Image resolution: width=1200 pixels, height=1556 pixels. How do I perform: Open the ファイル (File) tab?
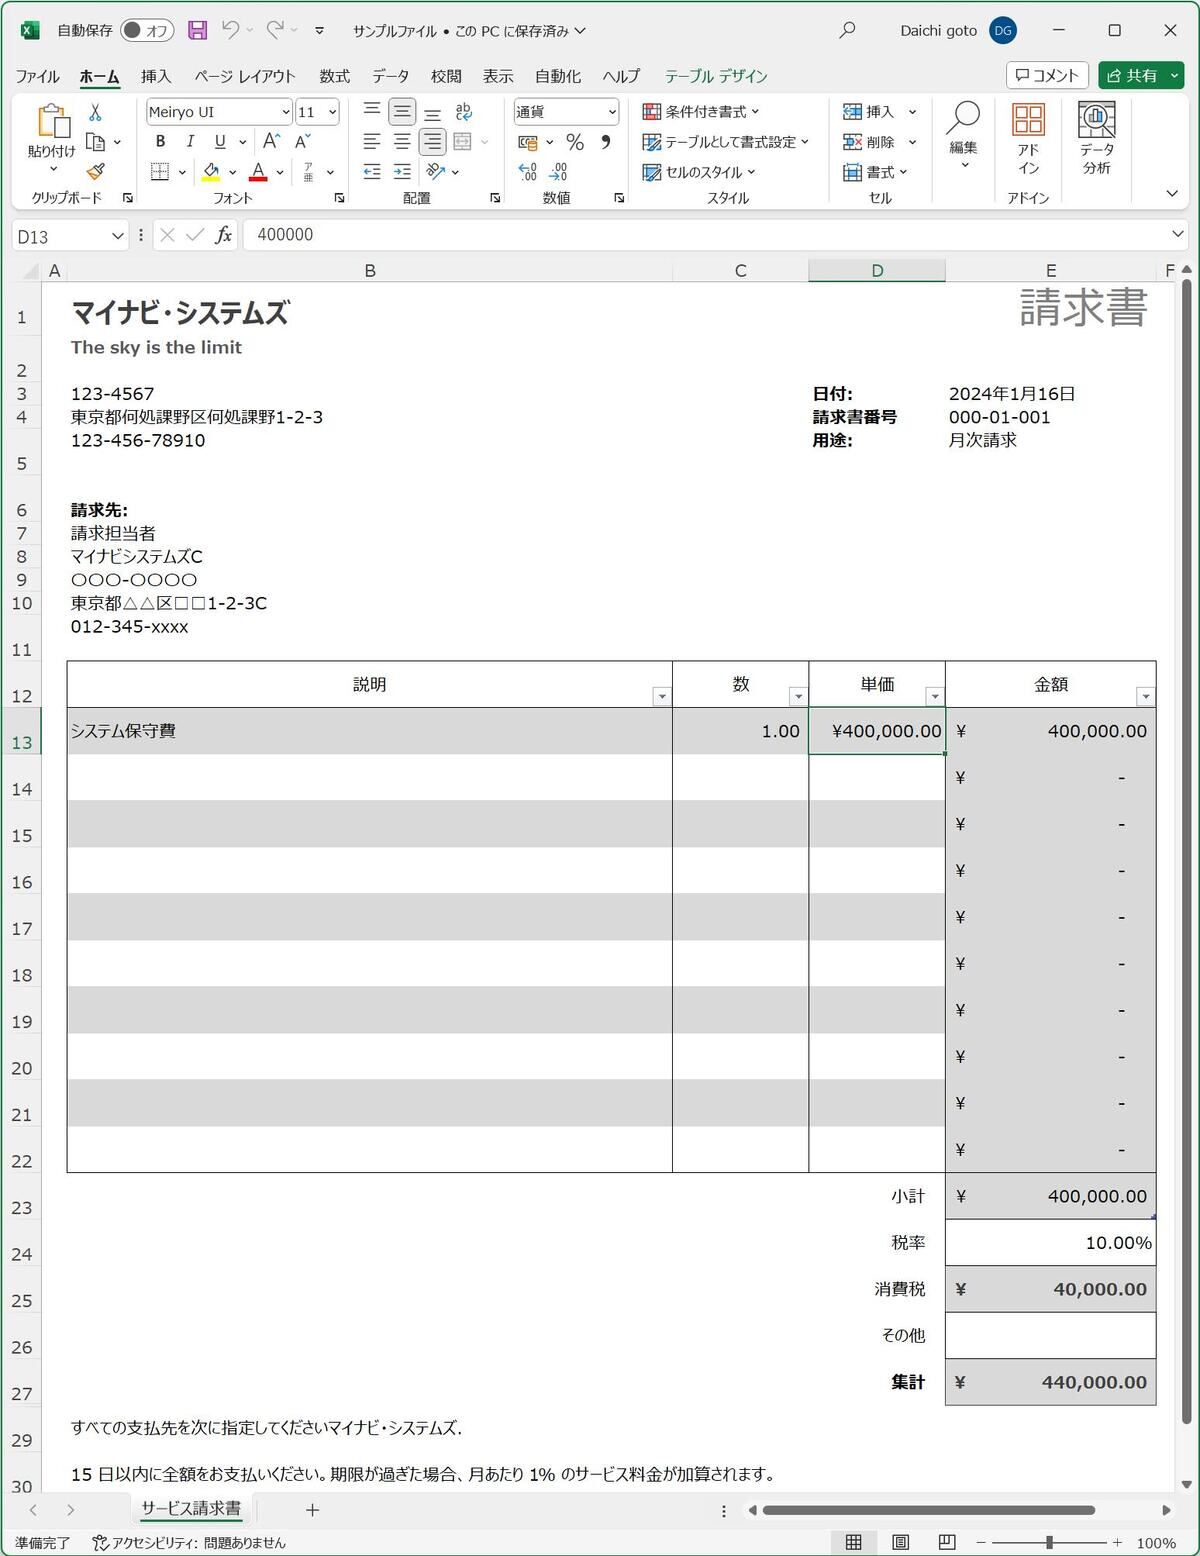coord(37,76)
